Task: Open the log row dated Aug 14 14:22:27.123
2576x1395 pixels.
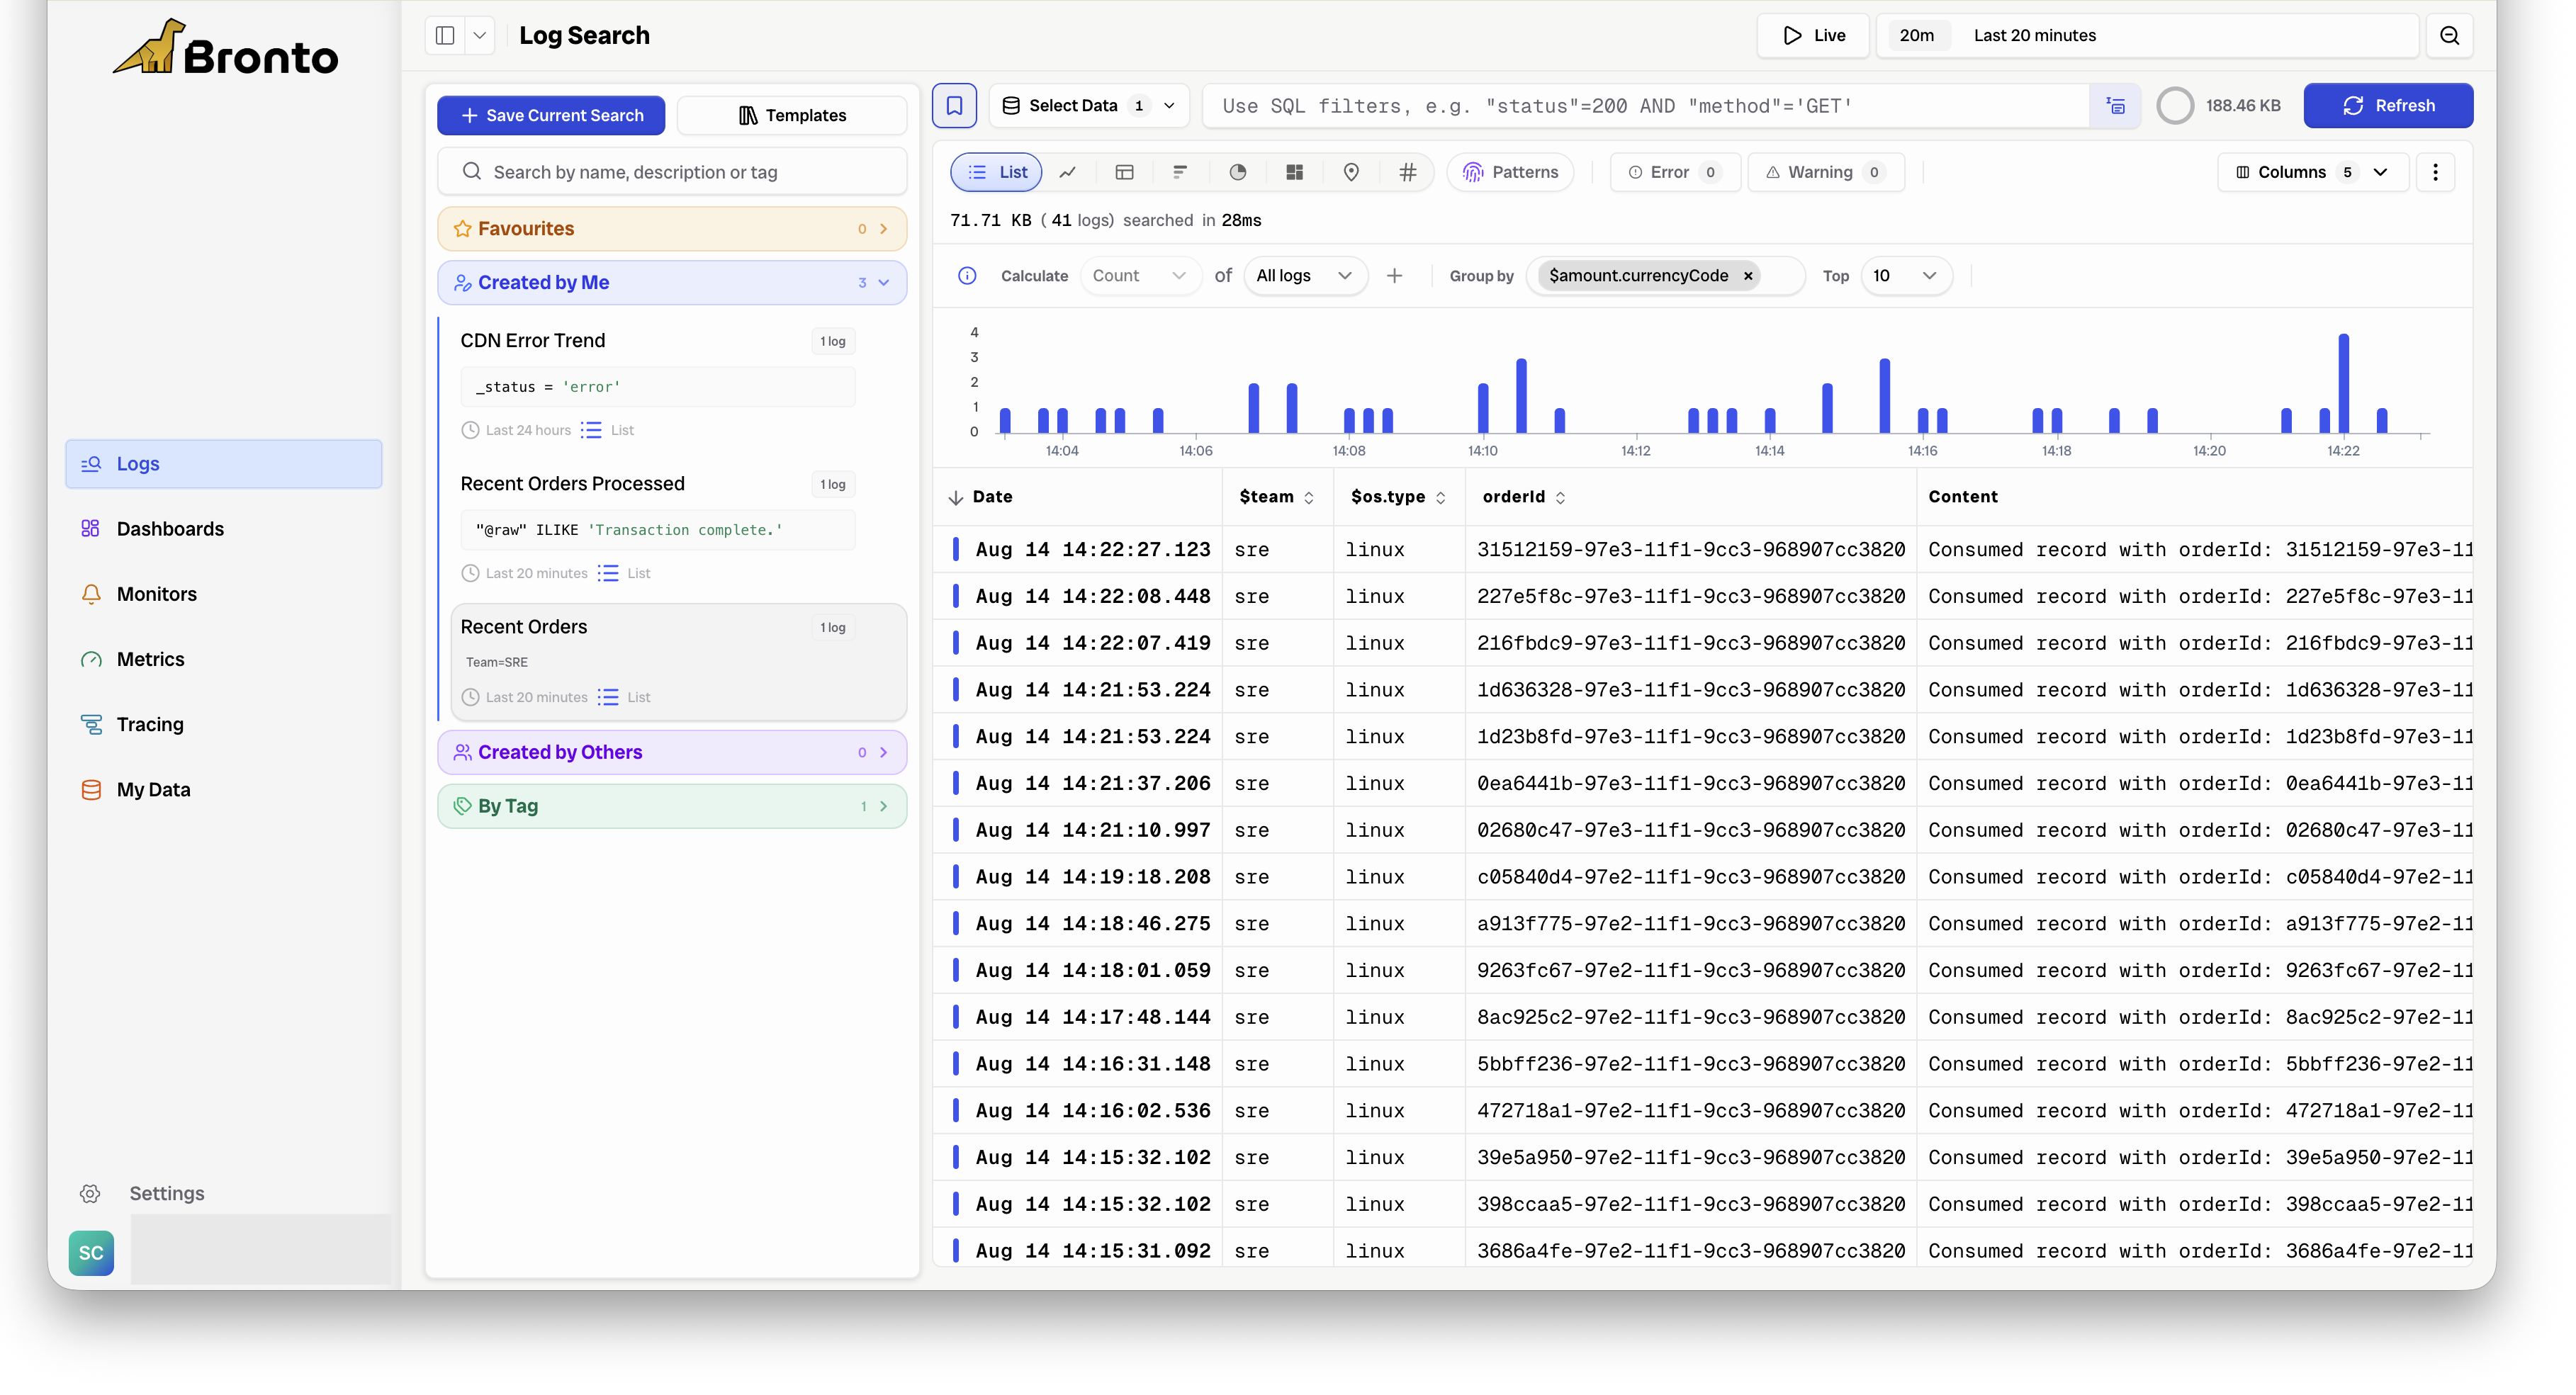Action: [1702, 549]
